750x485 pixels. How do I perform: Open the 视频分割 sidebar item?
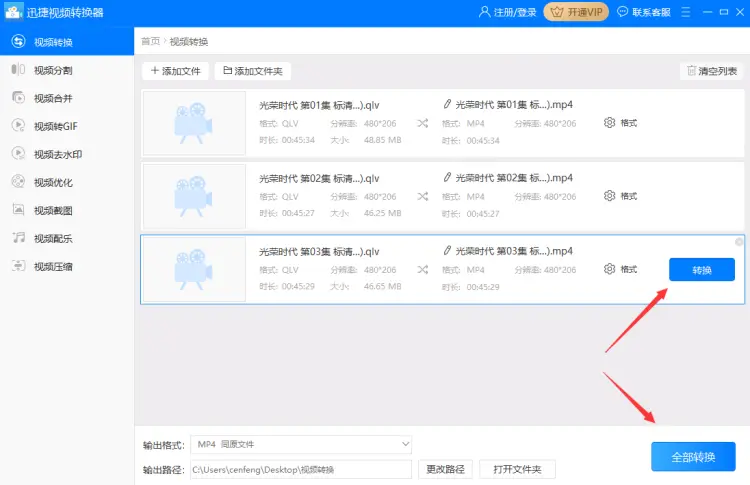coord(66,70)
